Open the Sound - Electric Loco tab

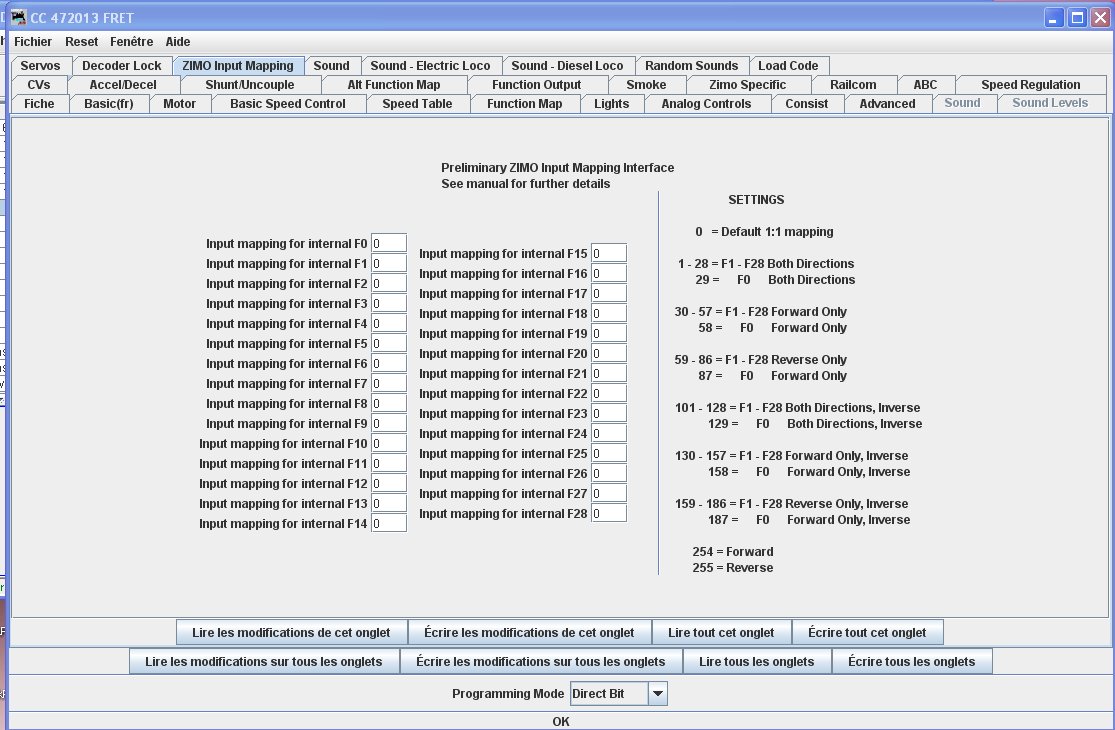click(x=430, y=65)
